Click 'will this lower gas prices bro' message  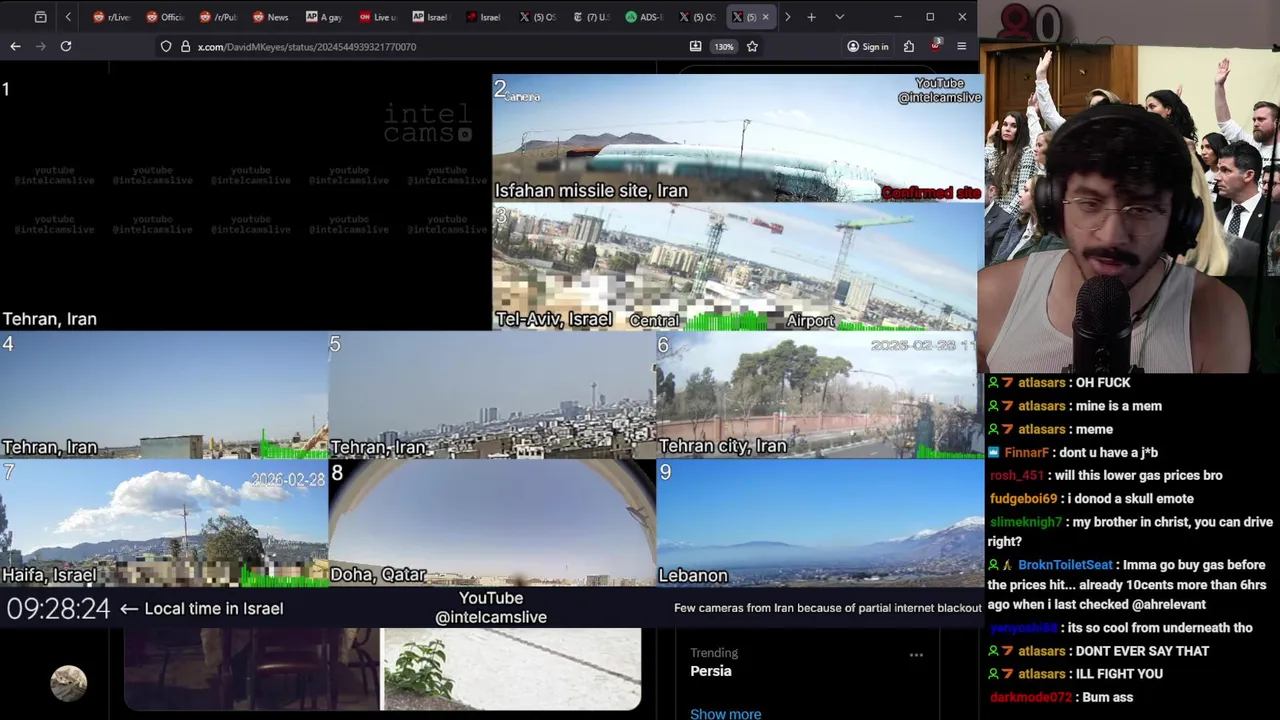click(x=1140, y=475)
